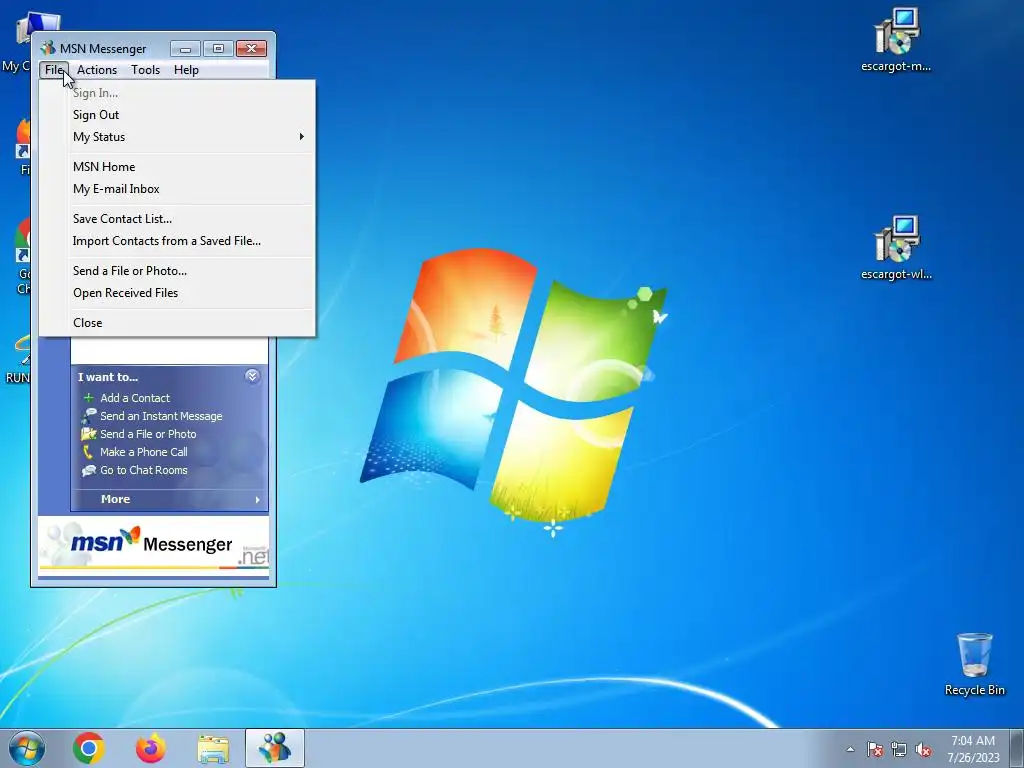Click the Send an Instant Message icon
1024x768 pixels.
coord(88,415)
